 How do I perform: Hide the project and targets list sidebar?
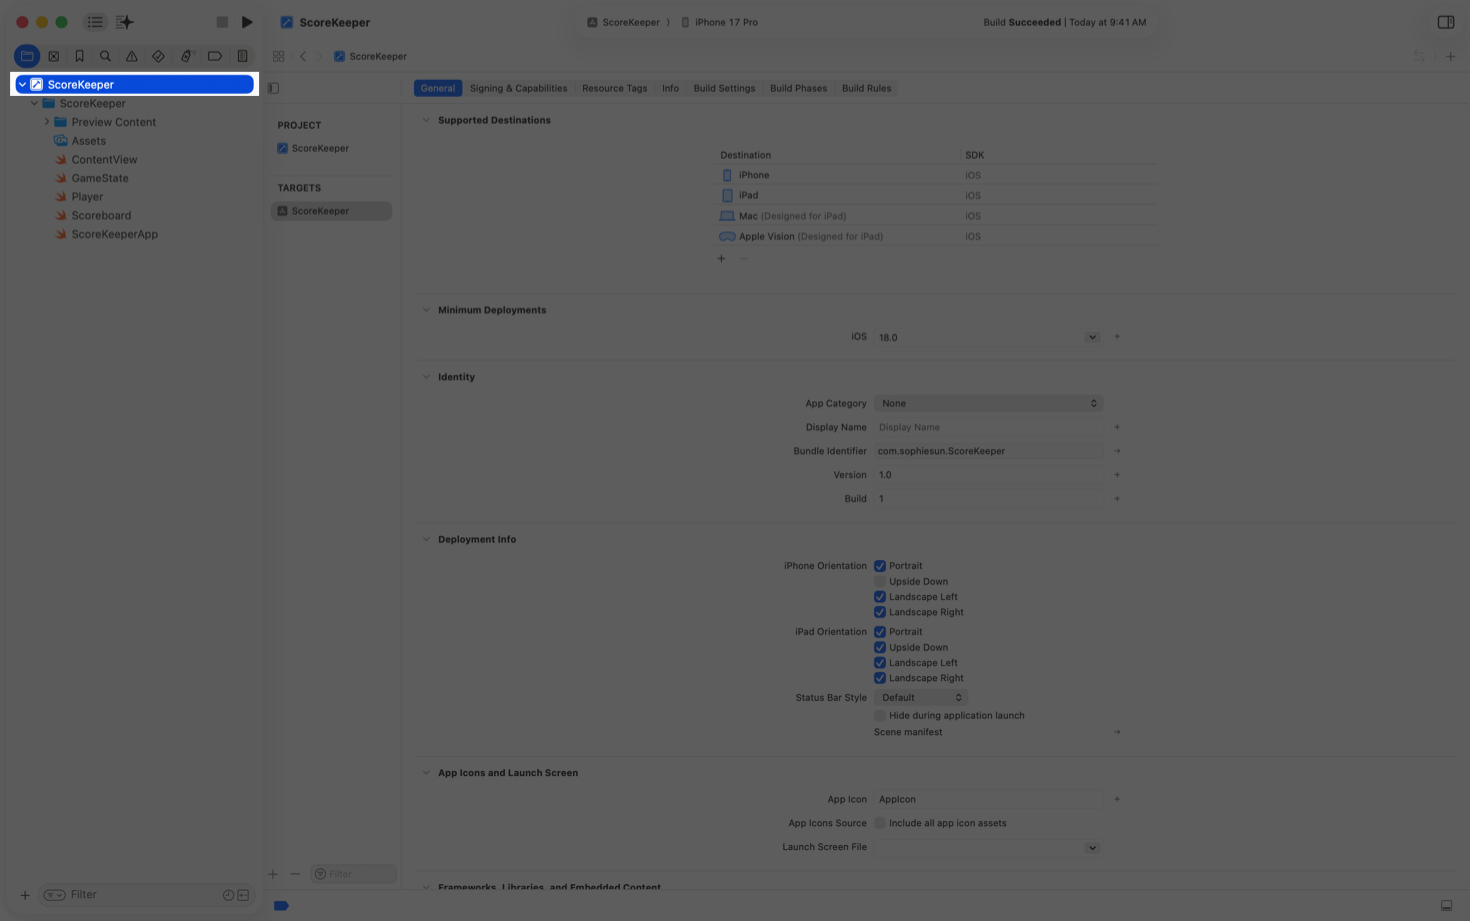(273, 88)
